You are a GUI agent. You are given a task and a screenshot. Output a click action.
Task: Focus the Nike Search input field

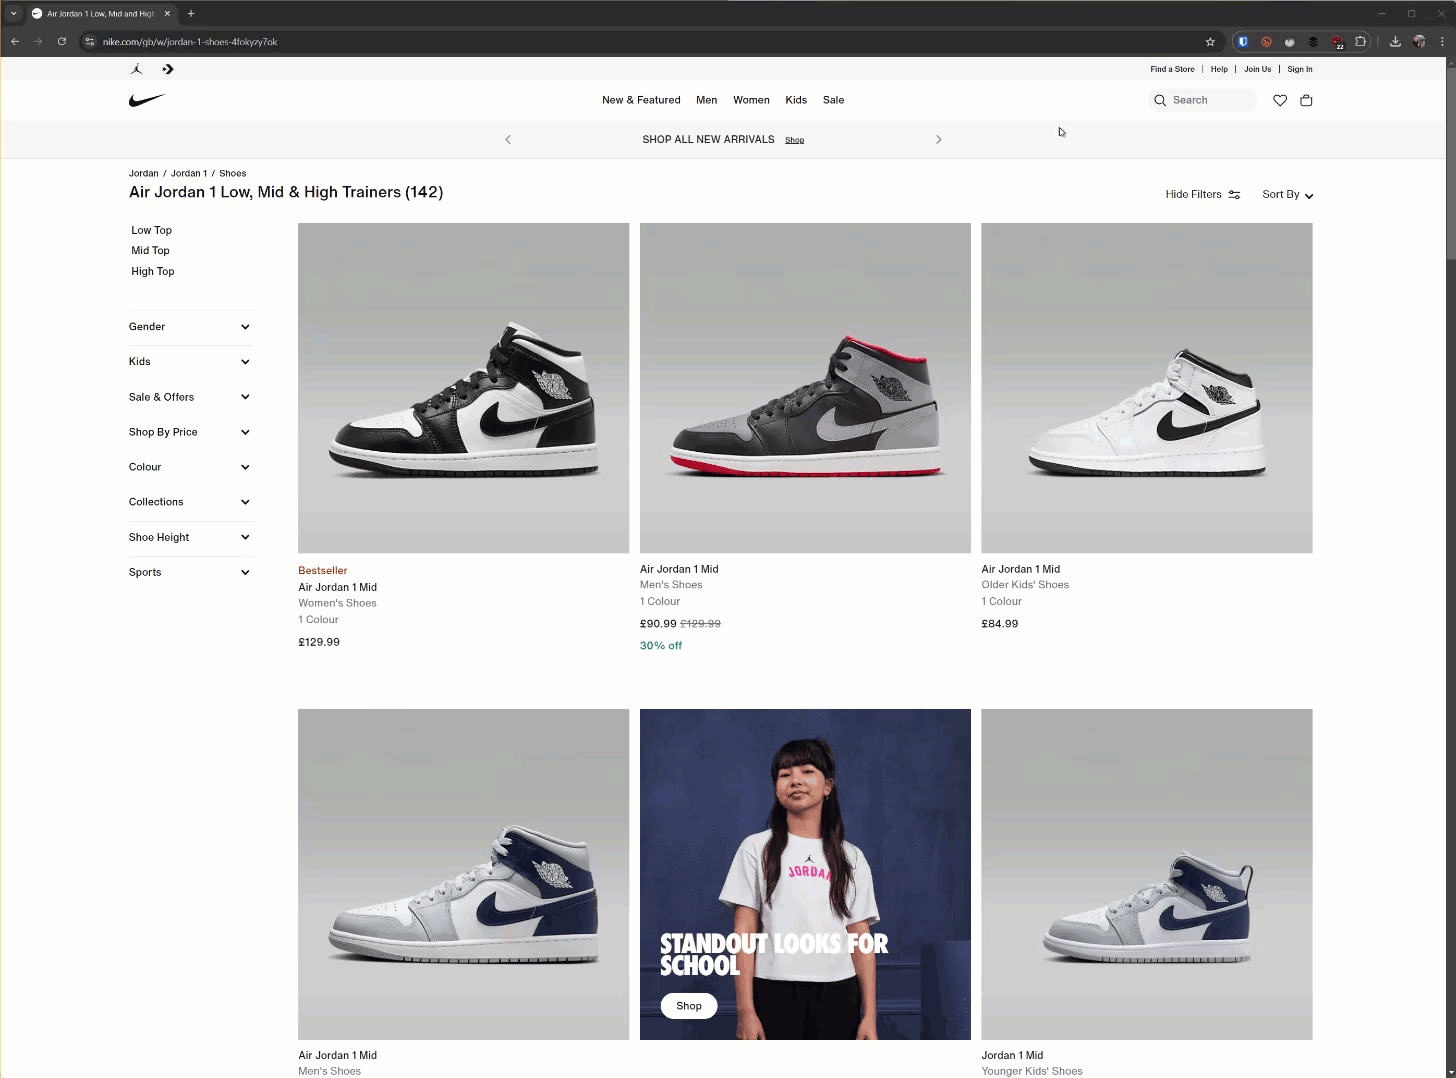point(1202,100)
